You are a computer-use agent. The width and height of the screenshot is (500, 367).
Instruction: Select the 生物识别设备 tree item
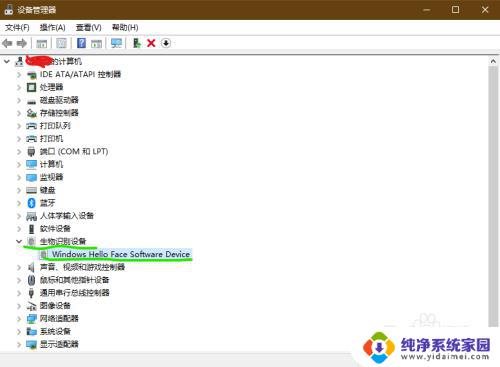63,241
